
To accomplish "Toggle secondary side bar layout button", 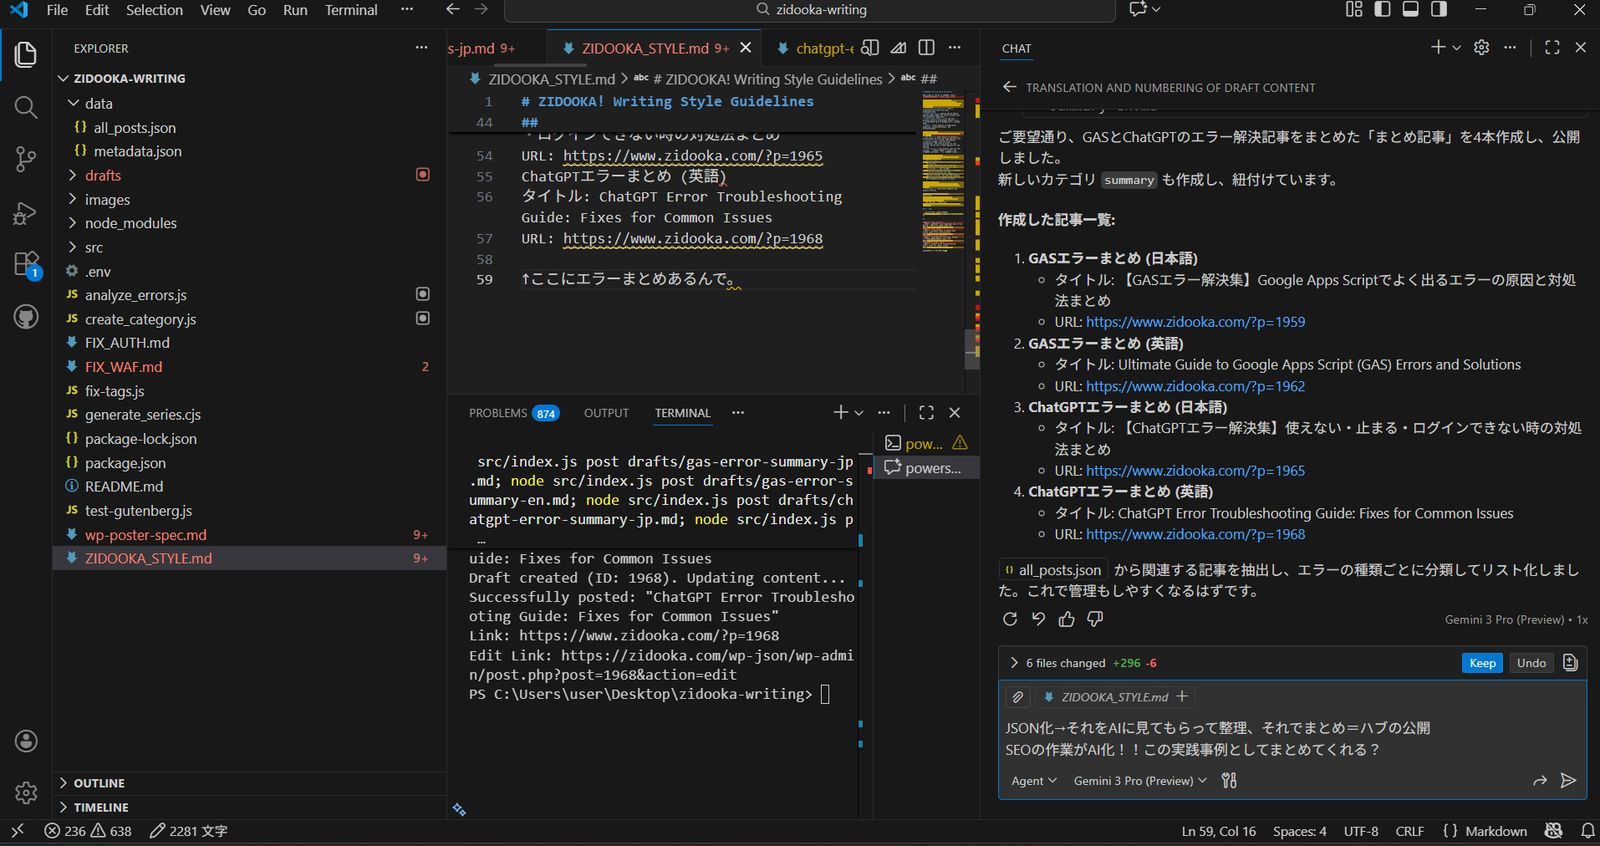I will click(x=1438, y=10).
